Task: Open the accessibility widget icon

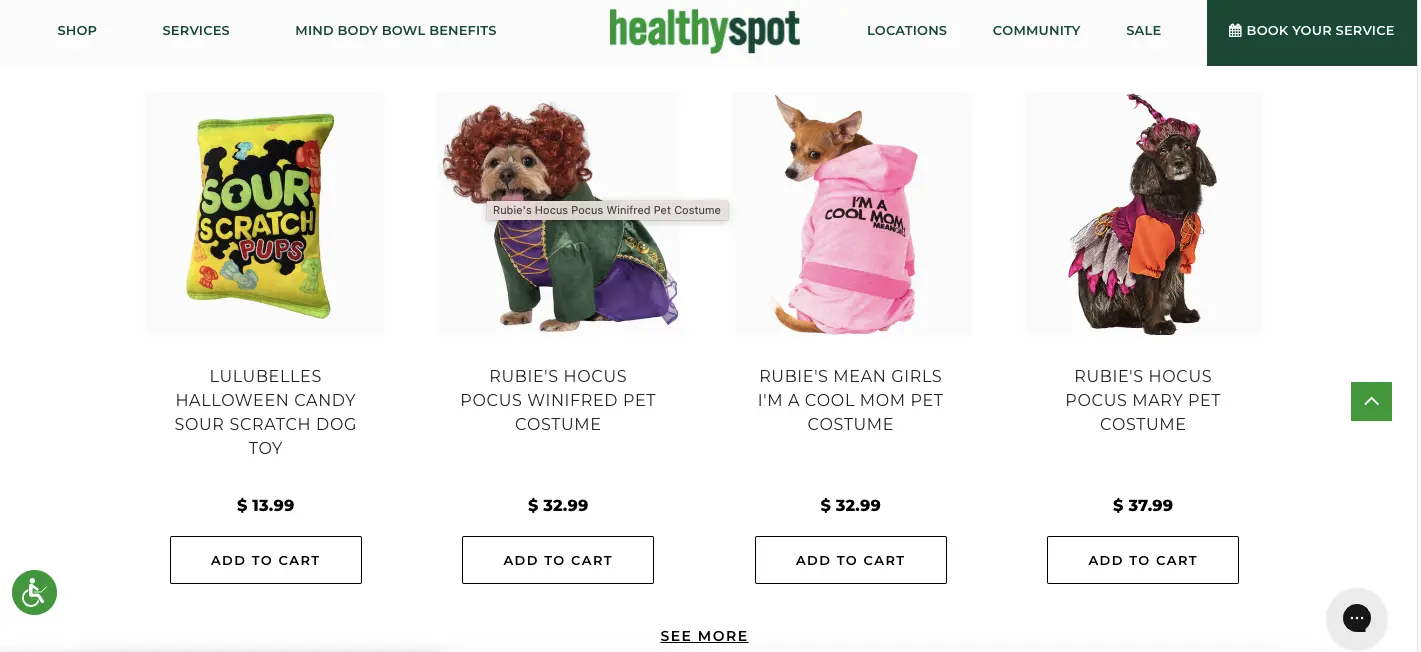Action: [x=34, y=593]
